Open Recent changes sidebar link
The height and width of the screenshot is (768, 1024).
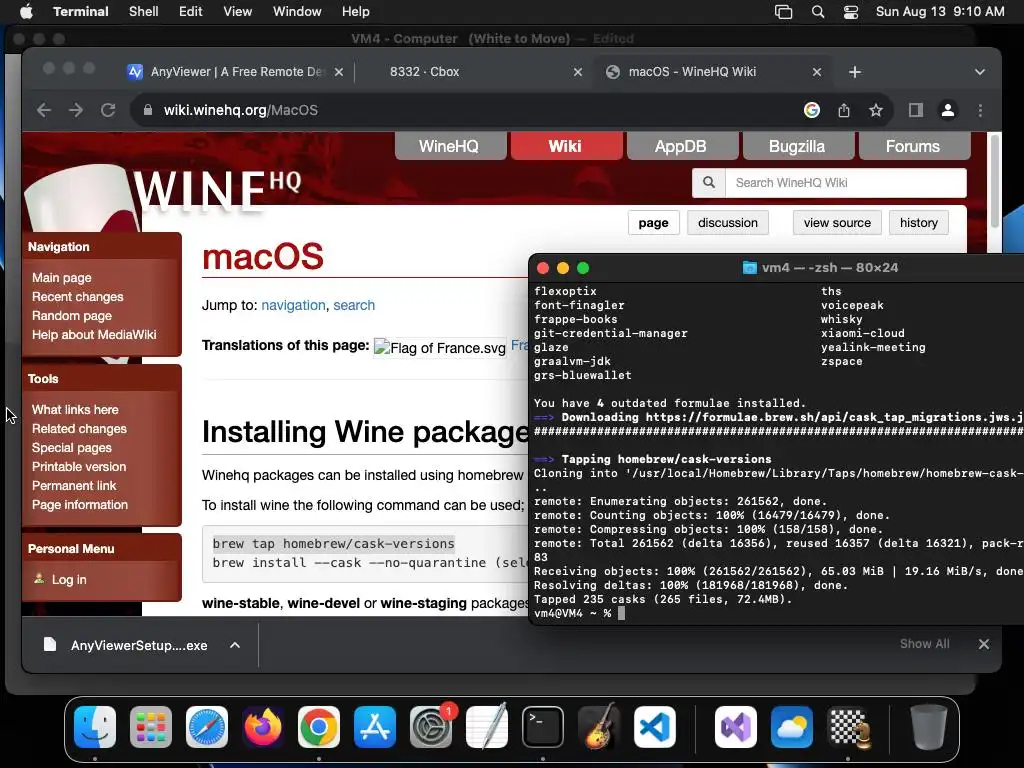[77, 296]
